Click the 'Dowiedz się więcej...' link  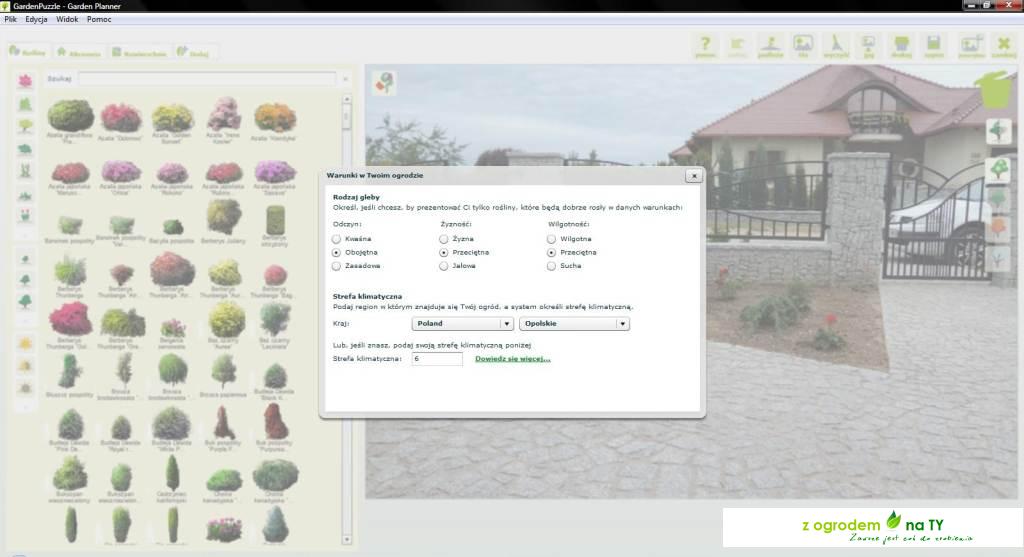[x=512, y=359]
